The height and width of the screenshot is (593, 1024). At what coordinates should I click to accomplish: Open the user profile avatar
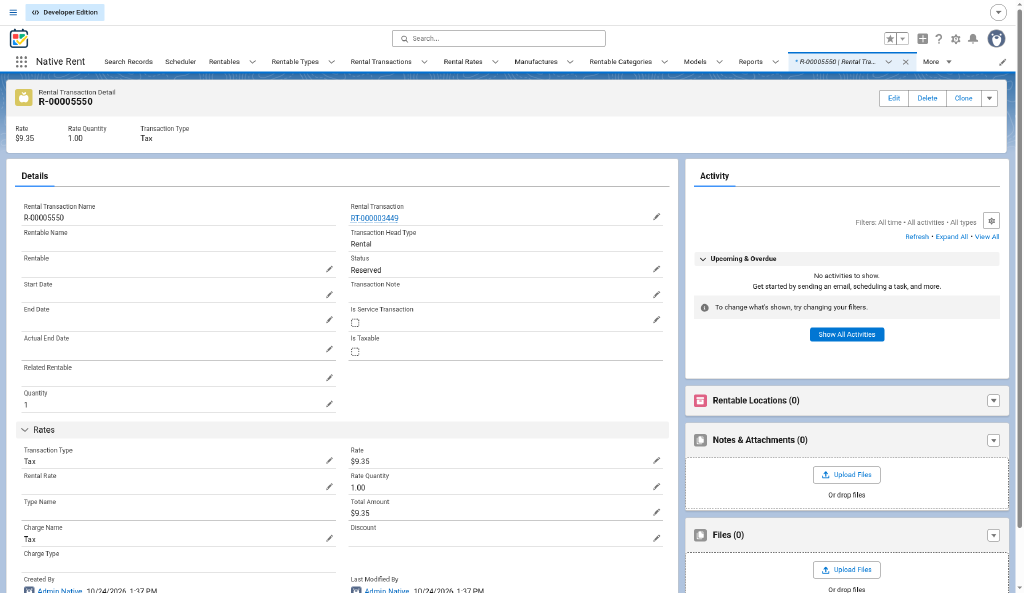tap(996, 39)
